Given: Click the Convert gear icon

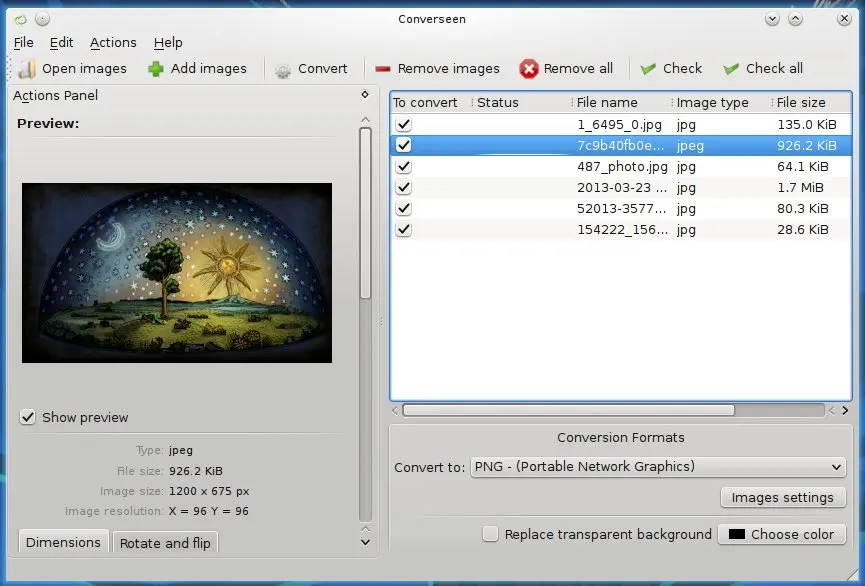Looking at the screenshot, I should coord(283,70).
